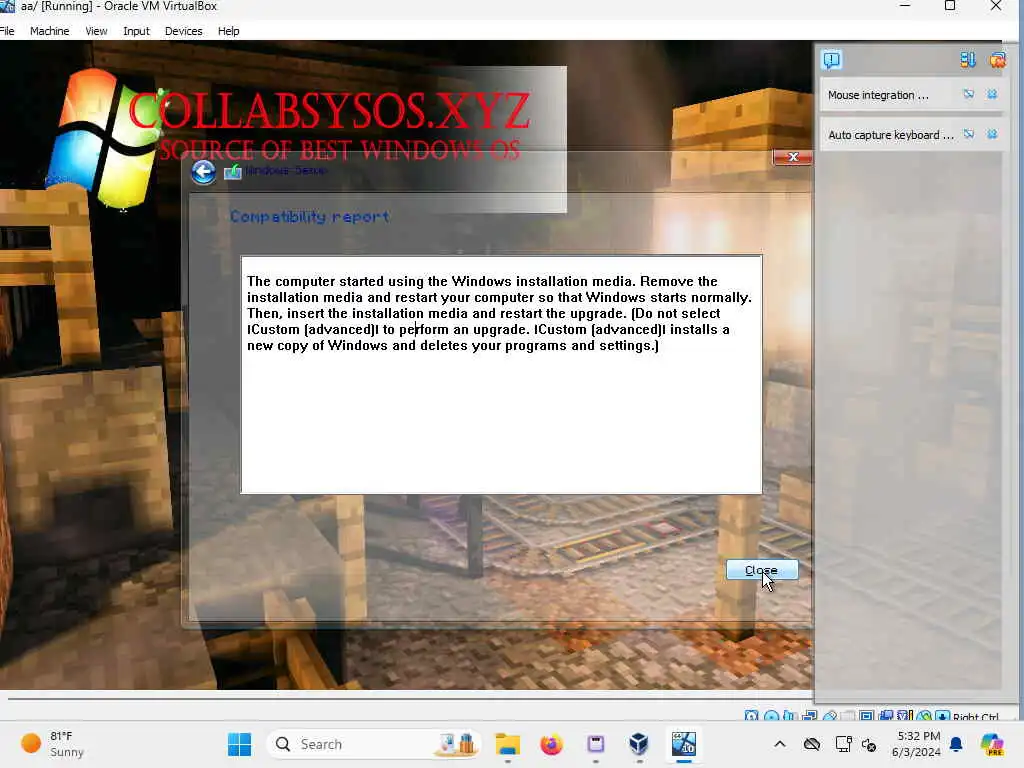Screen dimensions: 1024x768
Task: Open the Machine menu
Action: pyautogui.click(x=49, y=31)
